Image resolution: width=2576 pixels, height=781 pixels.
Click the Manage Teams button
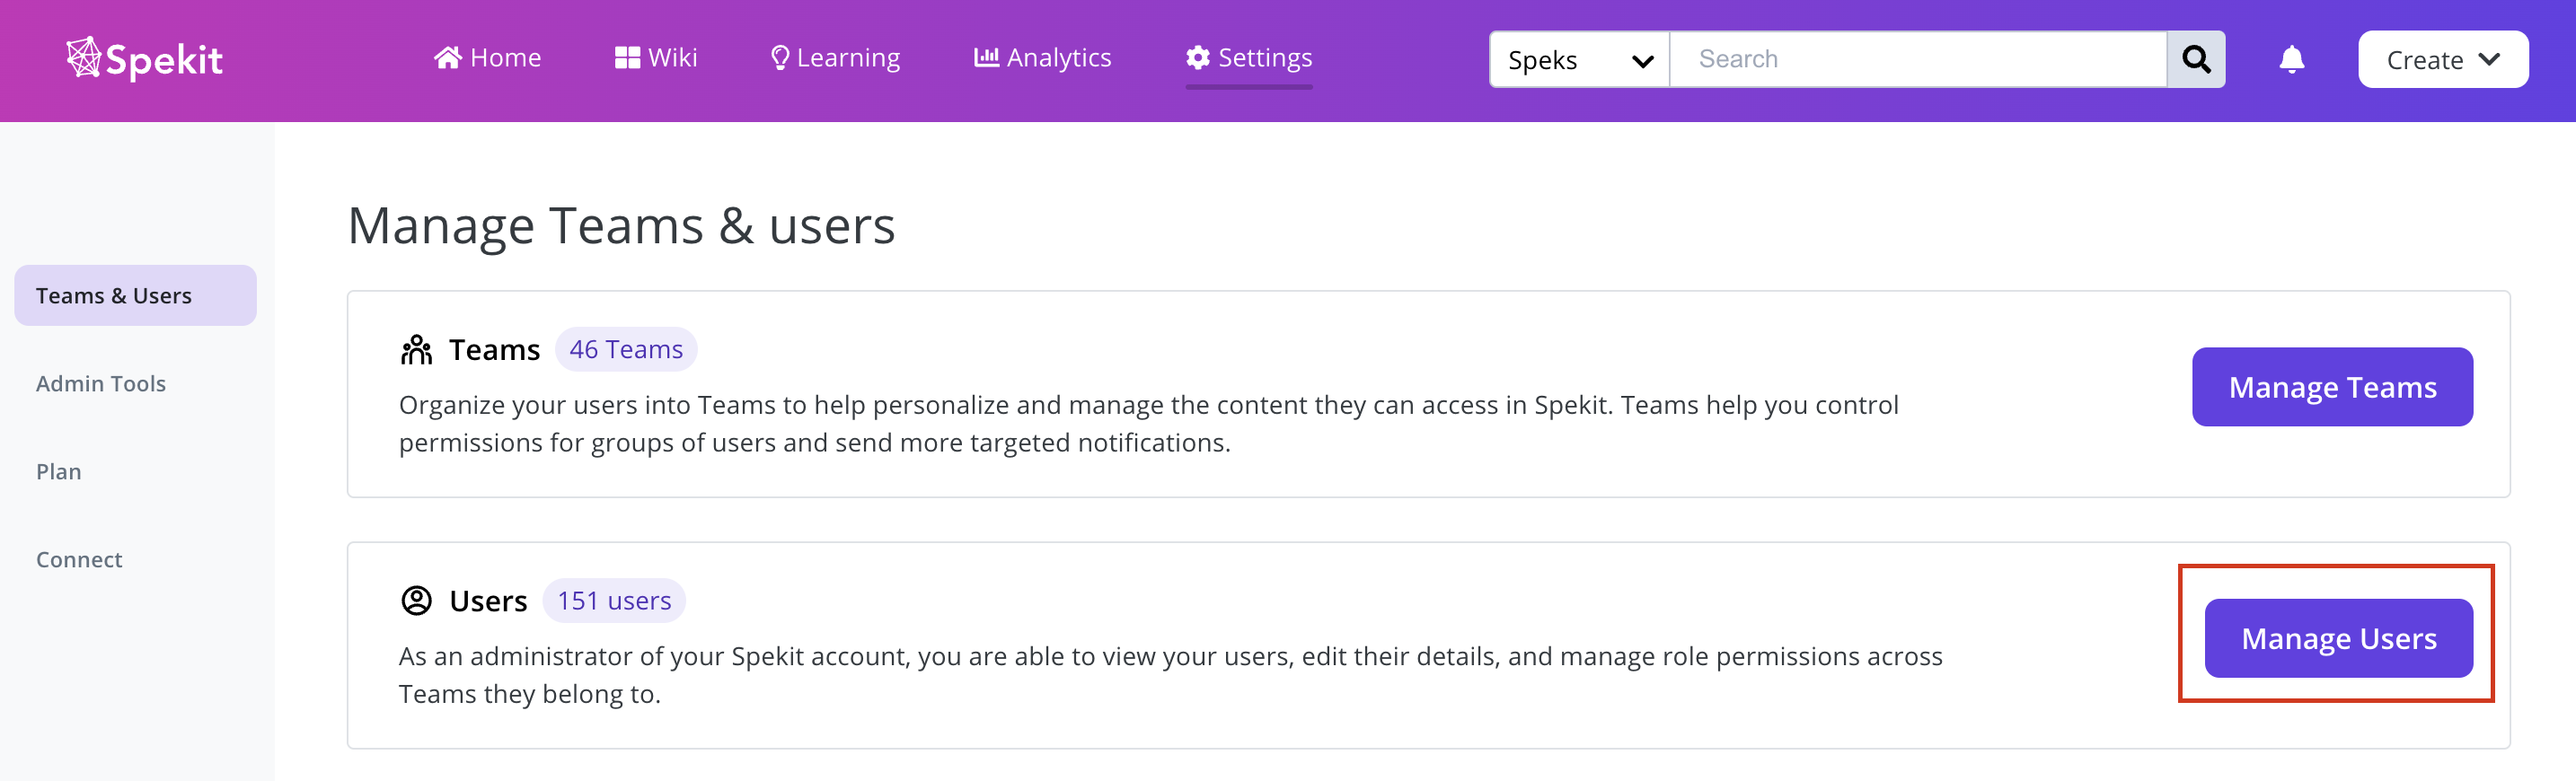pyautogui.click(x=2332, y=387)
